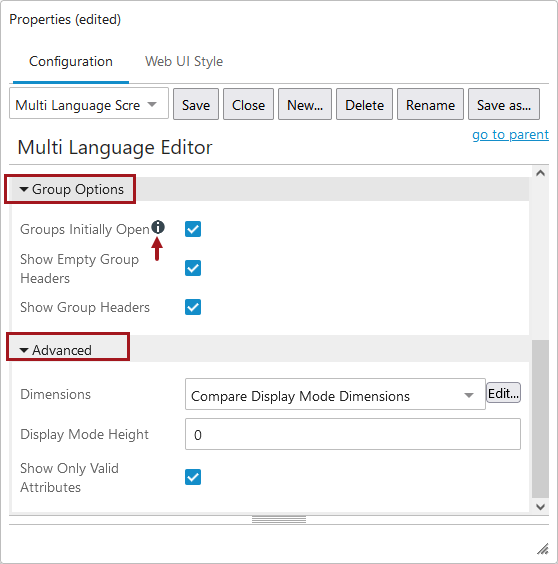
Task: Click the resize grip at the dialog corner
Action: (x=543, y=549)
